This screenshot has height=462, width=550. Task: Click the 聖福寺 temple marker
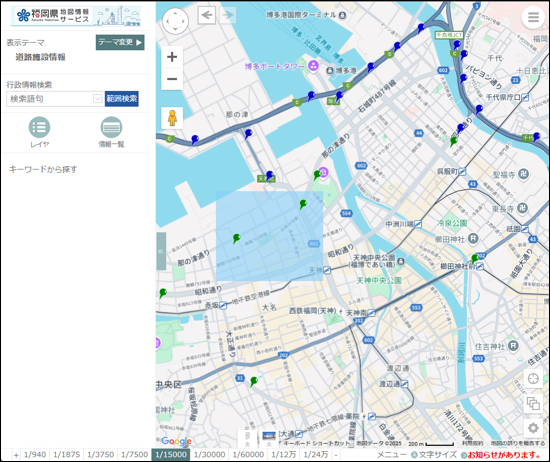coord(523,174)
